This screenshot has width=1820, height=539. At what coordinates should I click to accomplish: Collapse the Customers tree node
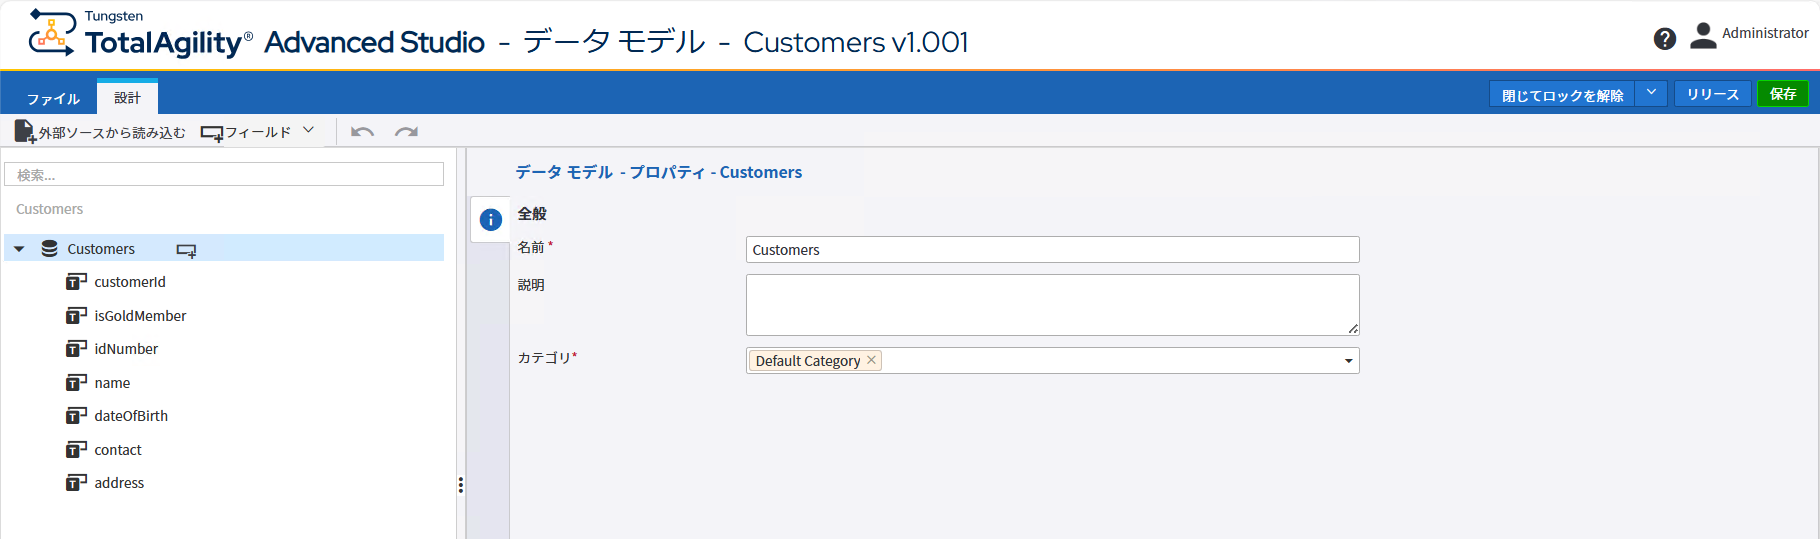(x=19, y=249)
